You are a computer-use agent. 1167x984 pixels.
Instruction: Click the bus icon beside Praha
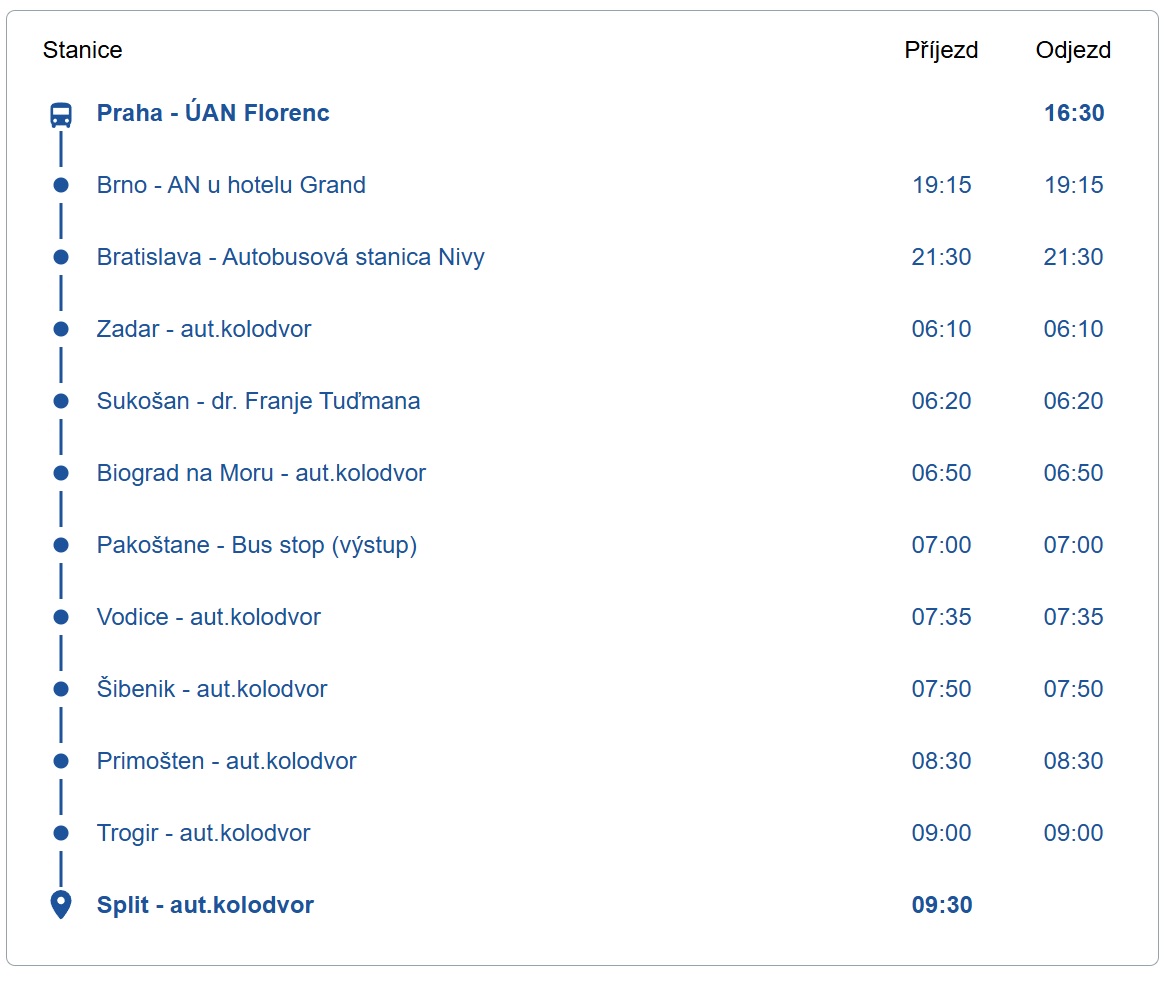click(61, 114)
